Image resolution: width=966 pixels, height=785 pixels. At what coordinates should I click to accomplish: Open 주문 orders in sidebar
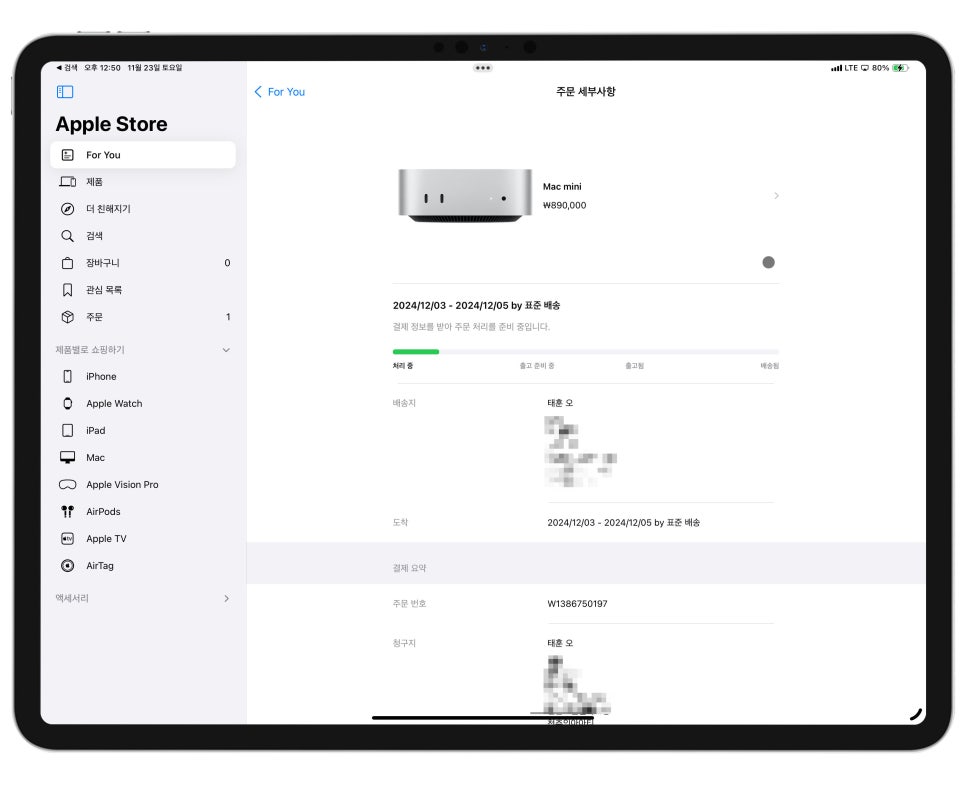(x=143, y=317)
